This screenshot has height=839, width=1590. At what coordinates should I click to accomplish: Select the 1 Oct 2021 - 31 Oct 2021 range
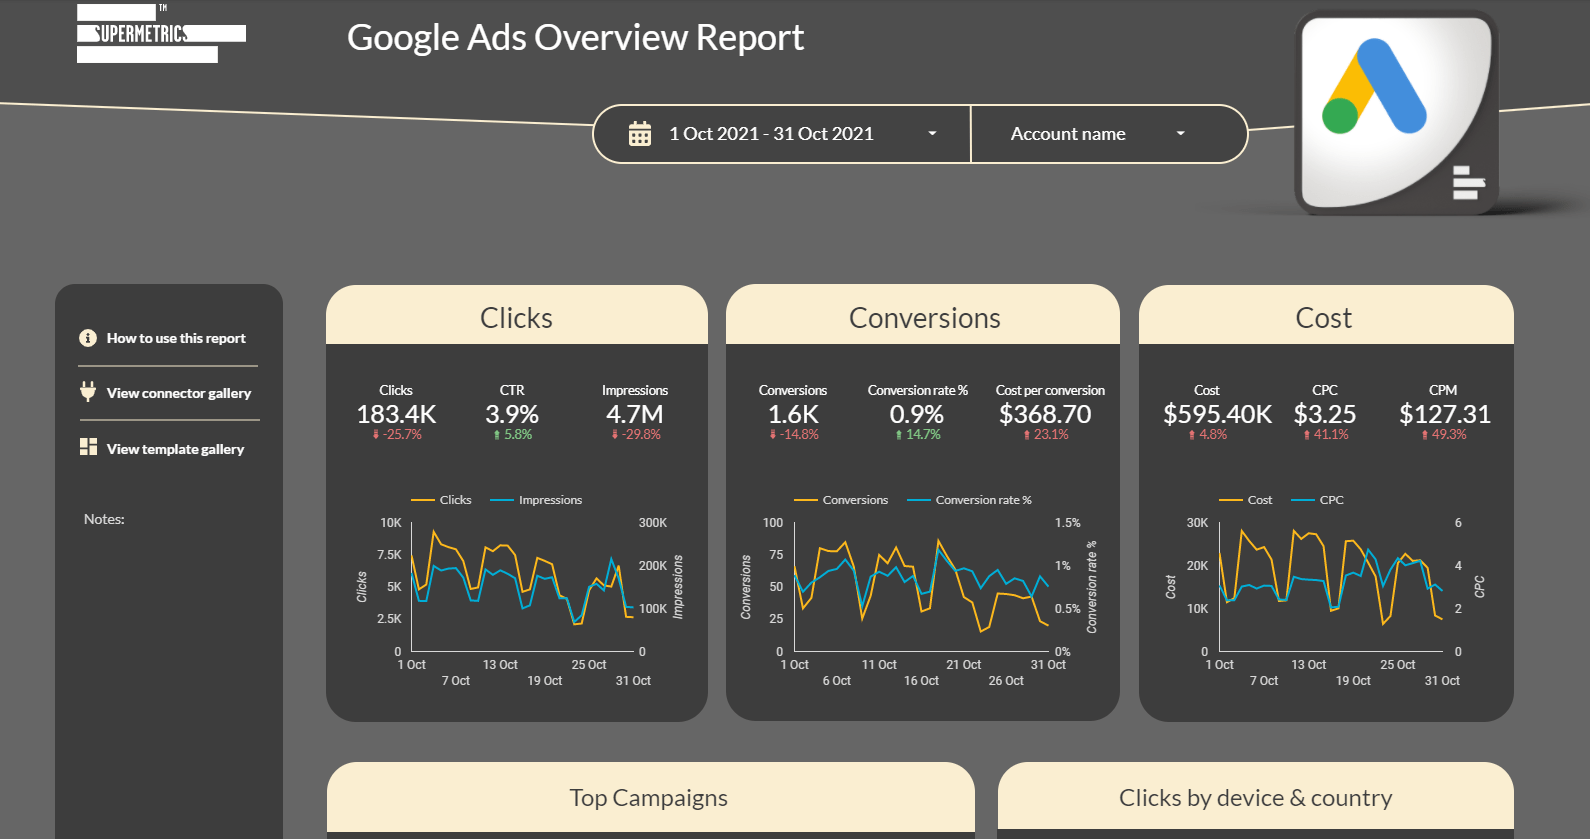(771, 134)
